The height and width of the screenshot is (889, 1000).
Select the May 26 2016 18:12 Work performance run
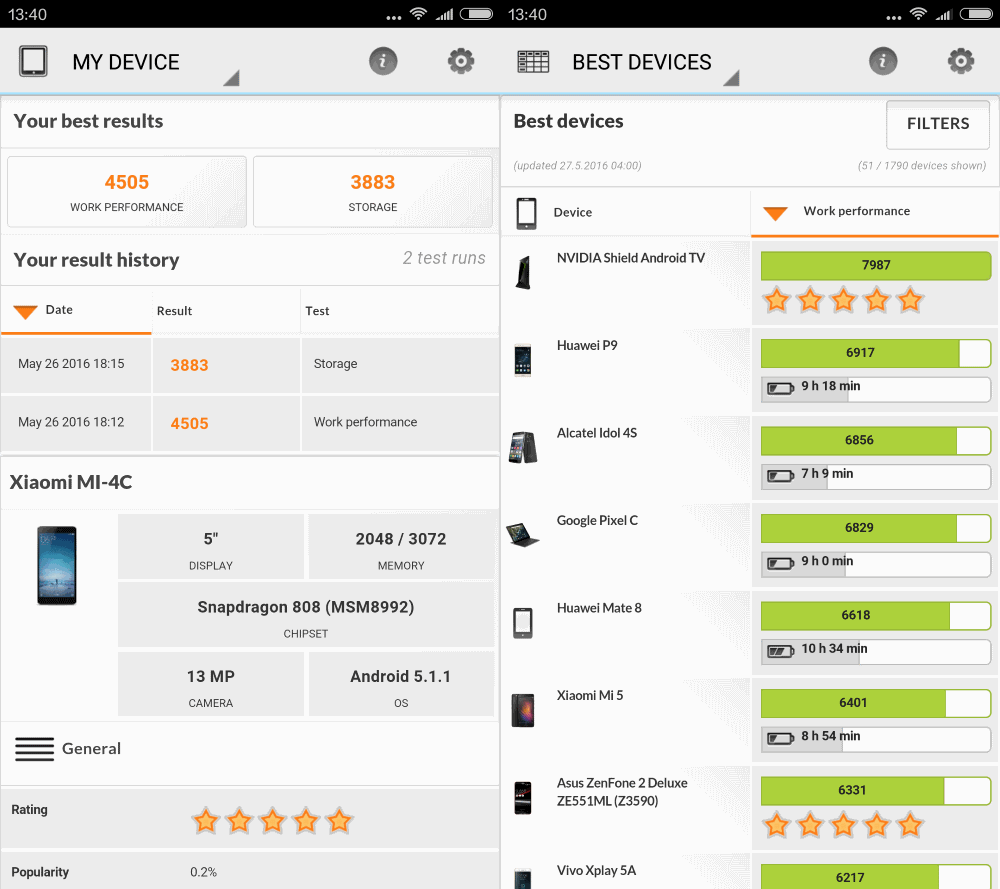click(250, 423)
